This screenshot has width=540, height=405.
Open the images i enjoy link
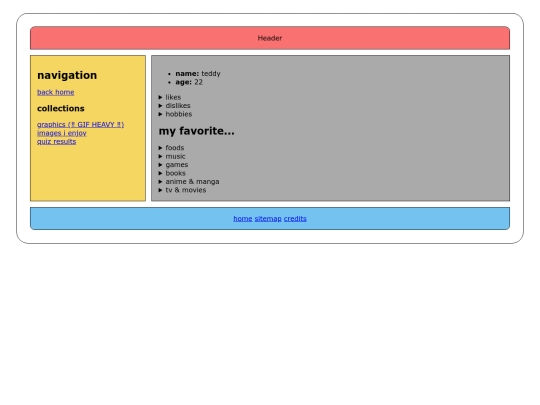(x=62, y=133)
